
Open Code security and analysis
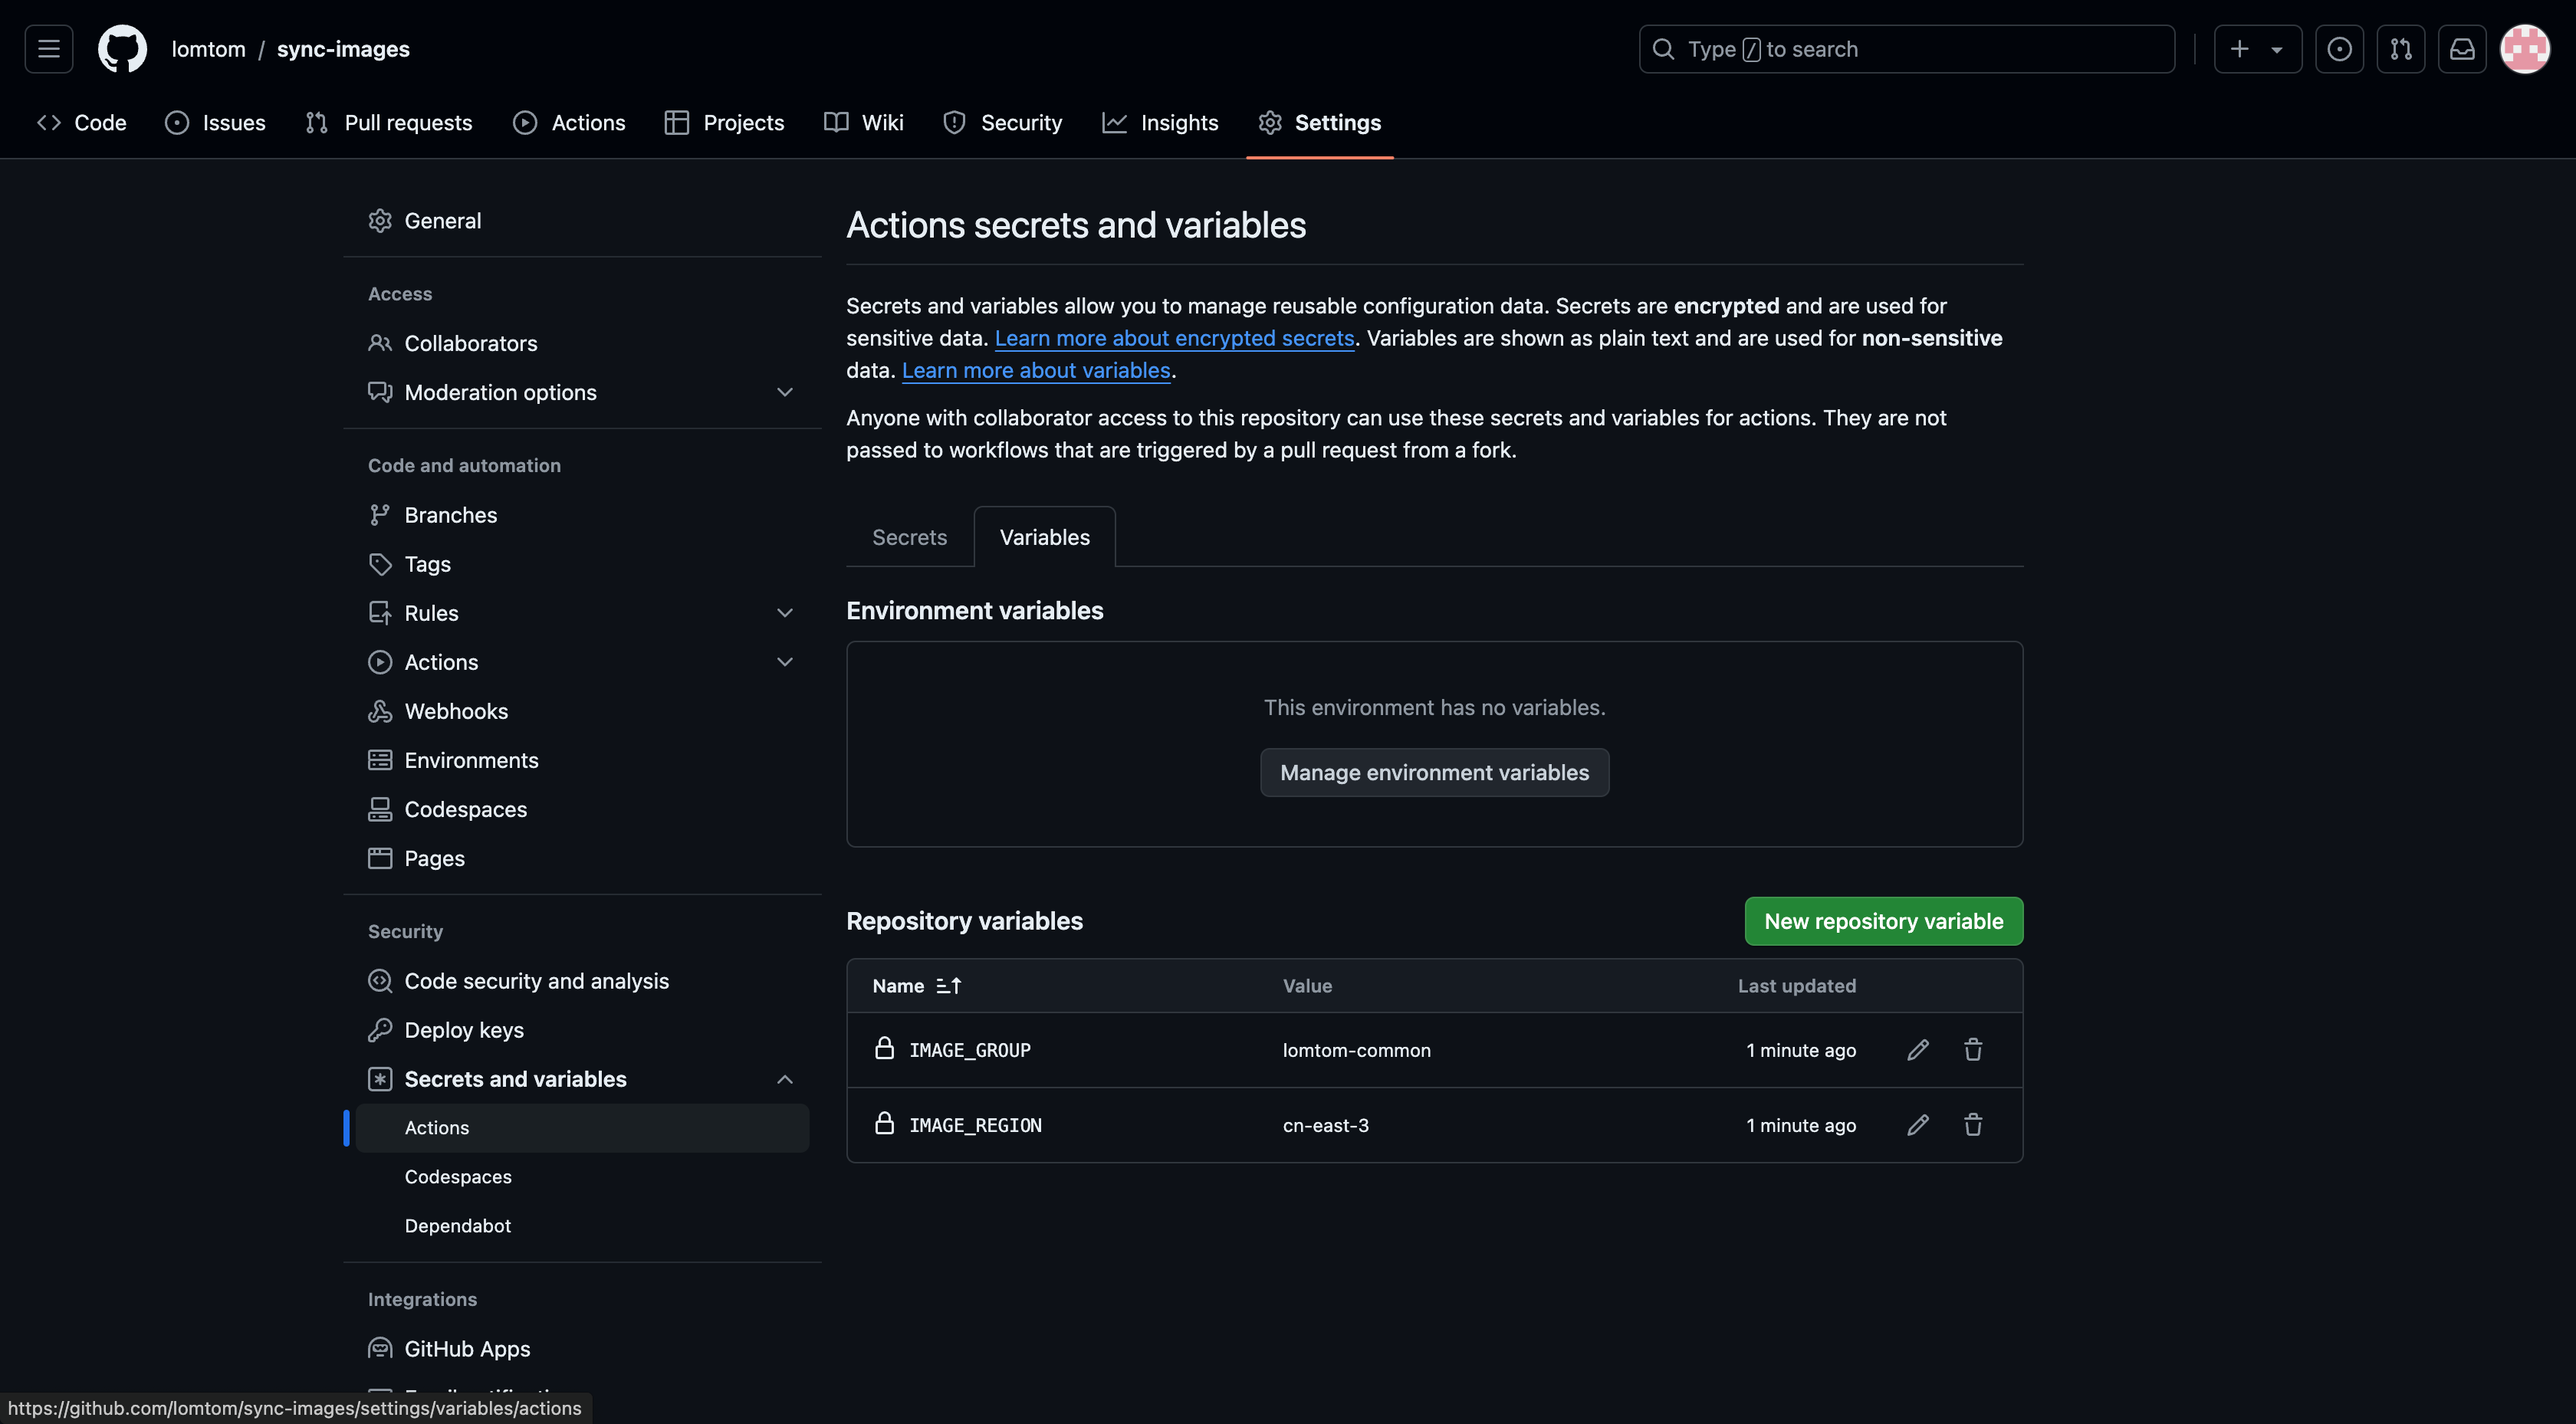[582, 981]
